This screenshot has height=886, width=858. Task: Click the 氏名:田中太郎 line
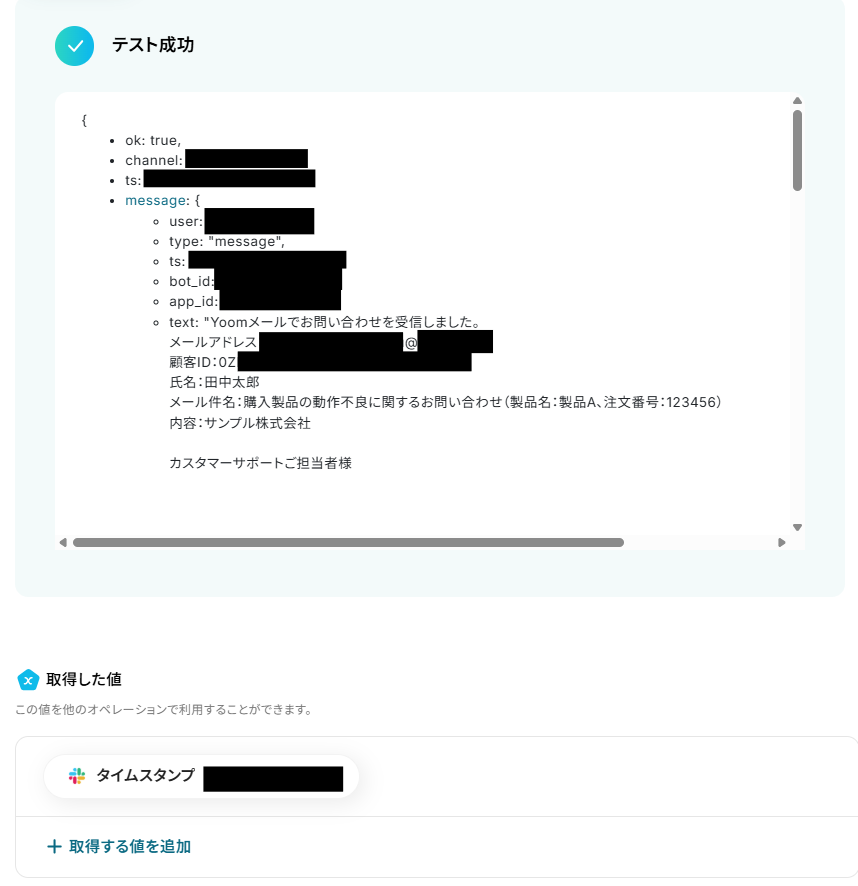coord(214,382)
